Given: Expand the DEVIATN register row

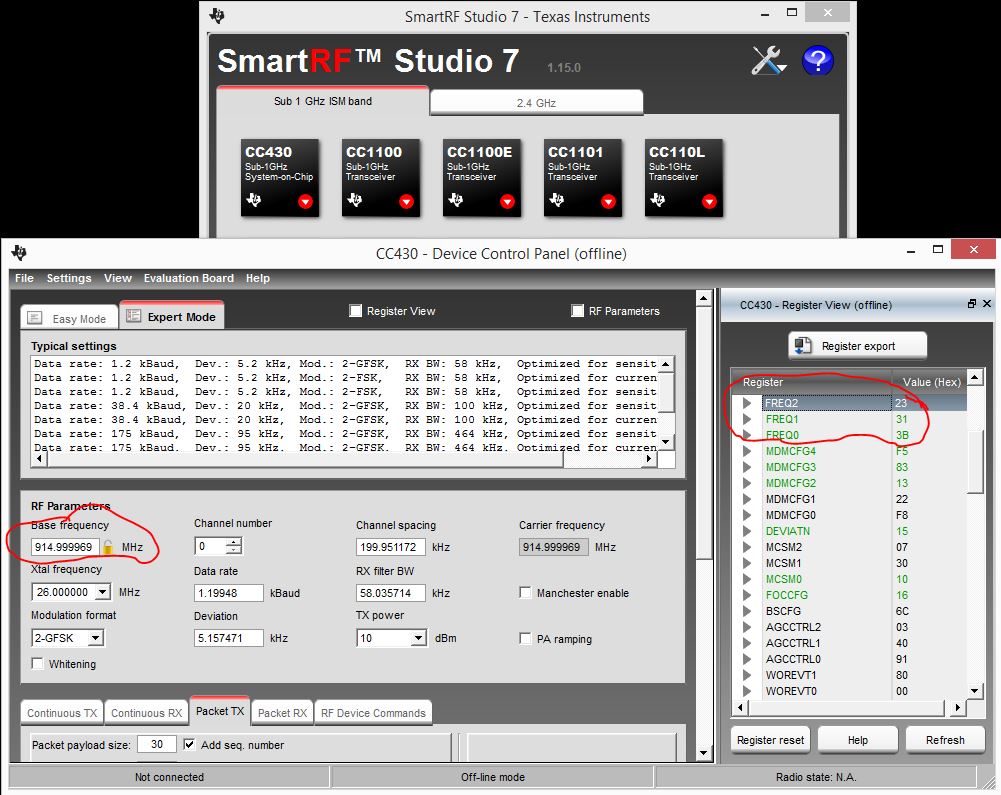Looking at the screenshot, I should pyautogui.click(x=747, y=531).
